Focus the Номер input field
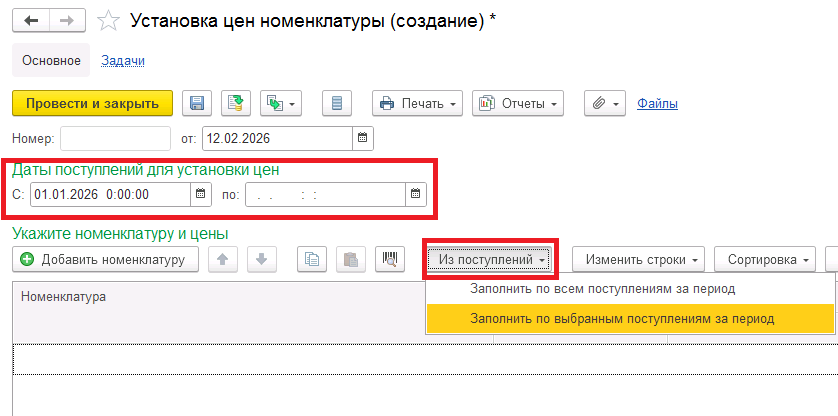This screenshot has width=838, height=416. [115, 139]
